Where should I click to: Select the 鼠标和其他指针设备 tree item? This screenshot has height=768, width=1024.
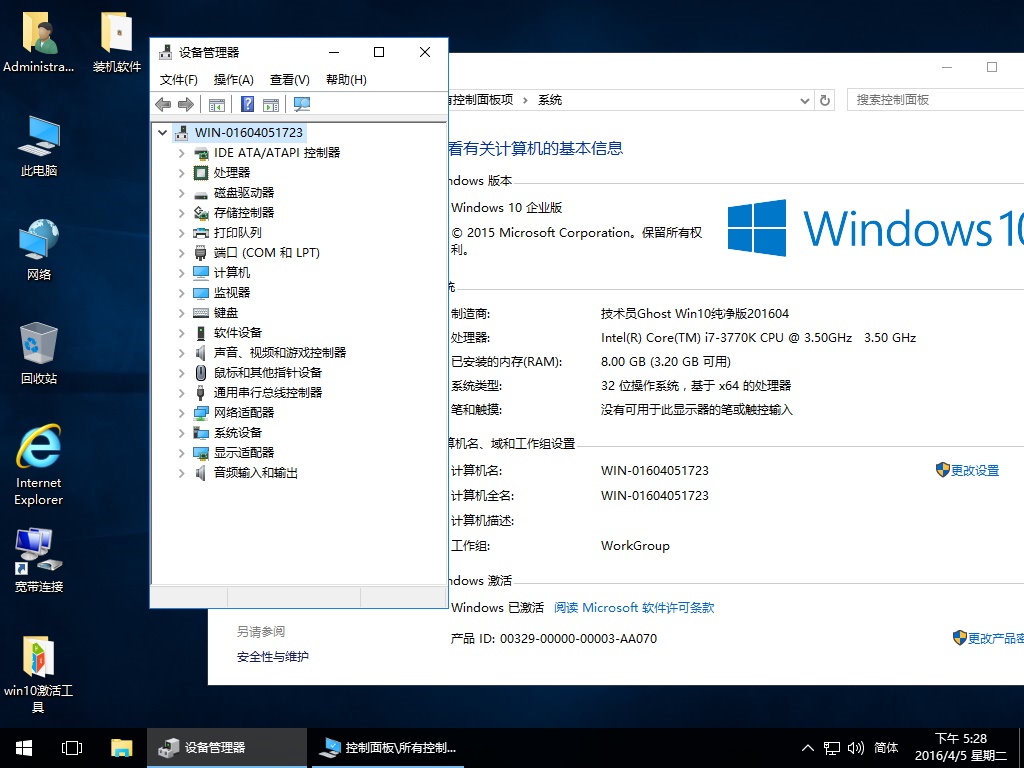click(268, 373)
